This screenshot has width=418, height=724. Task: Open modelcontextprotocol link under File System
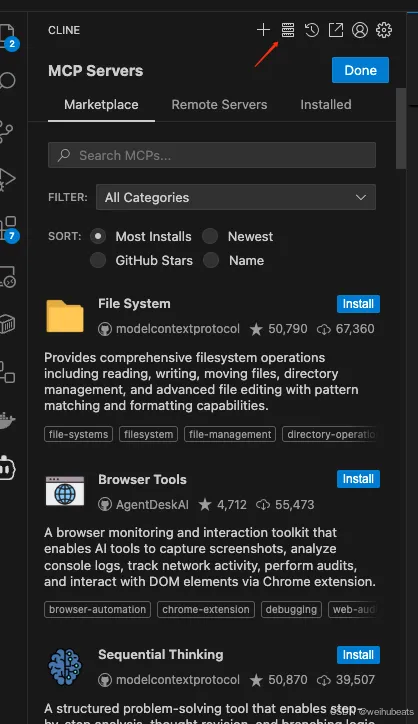(x=178, y=329)
